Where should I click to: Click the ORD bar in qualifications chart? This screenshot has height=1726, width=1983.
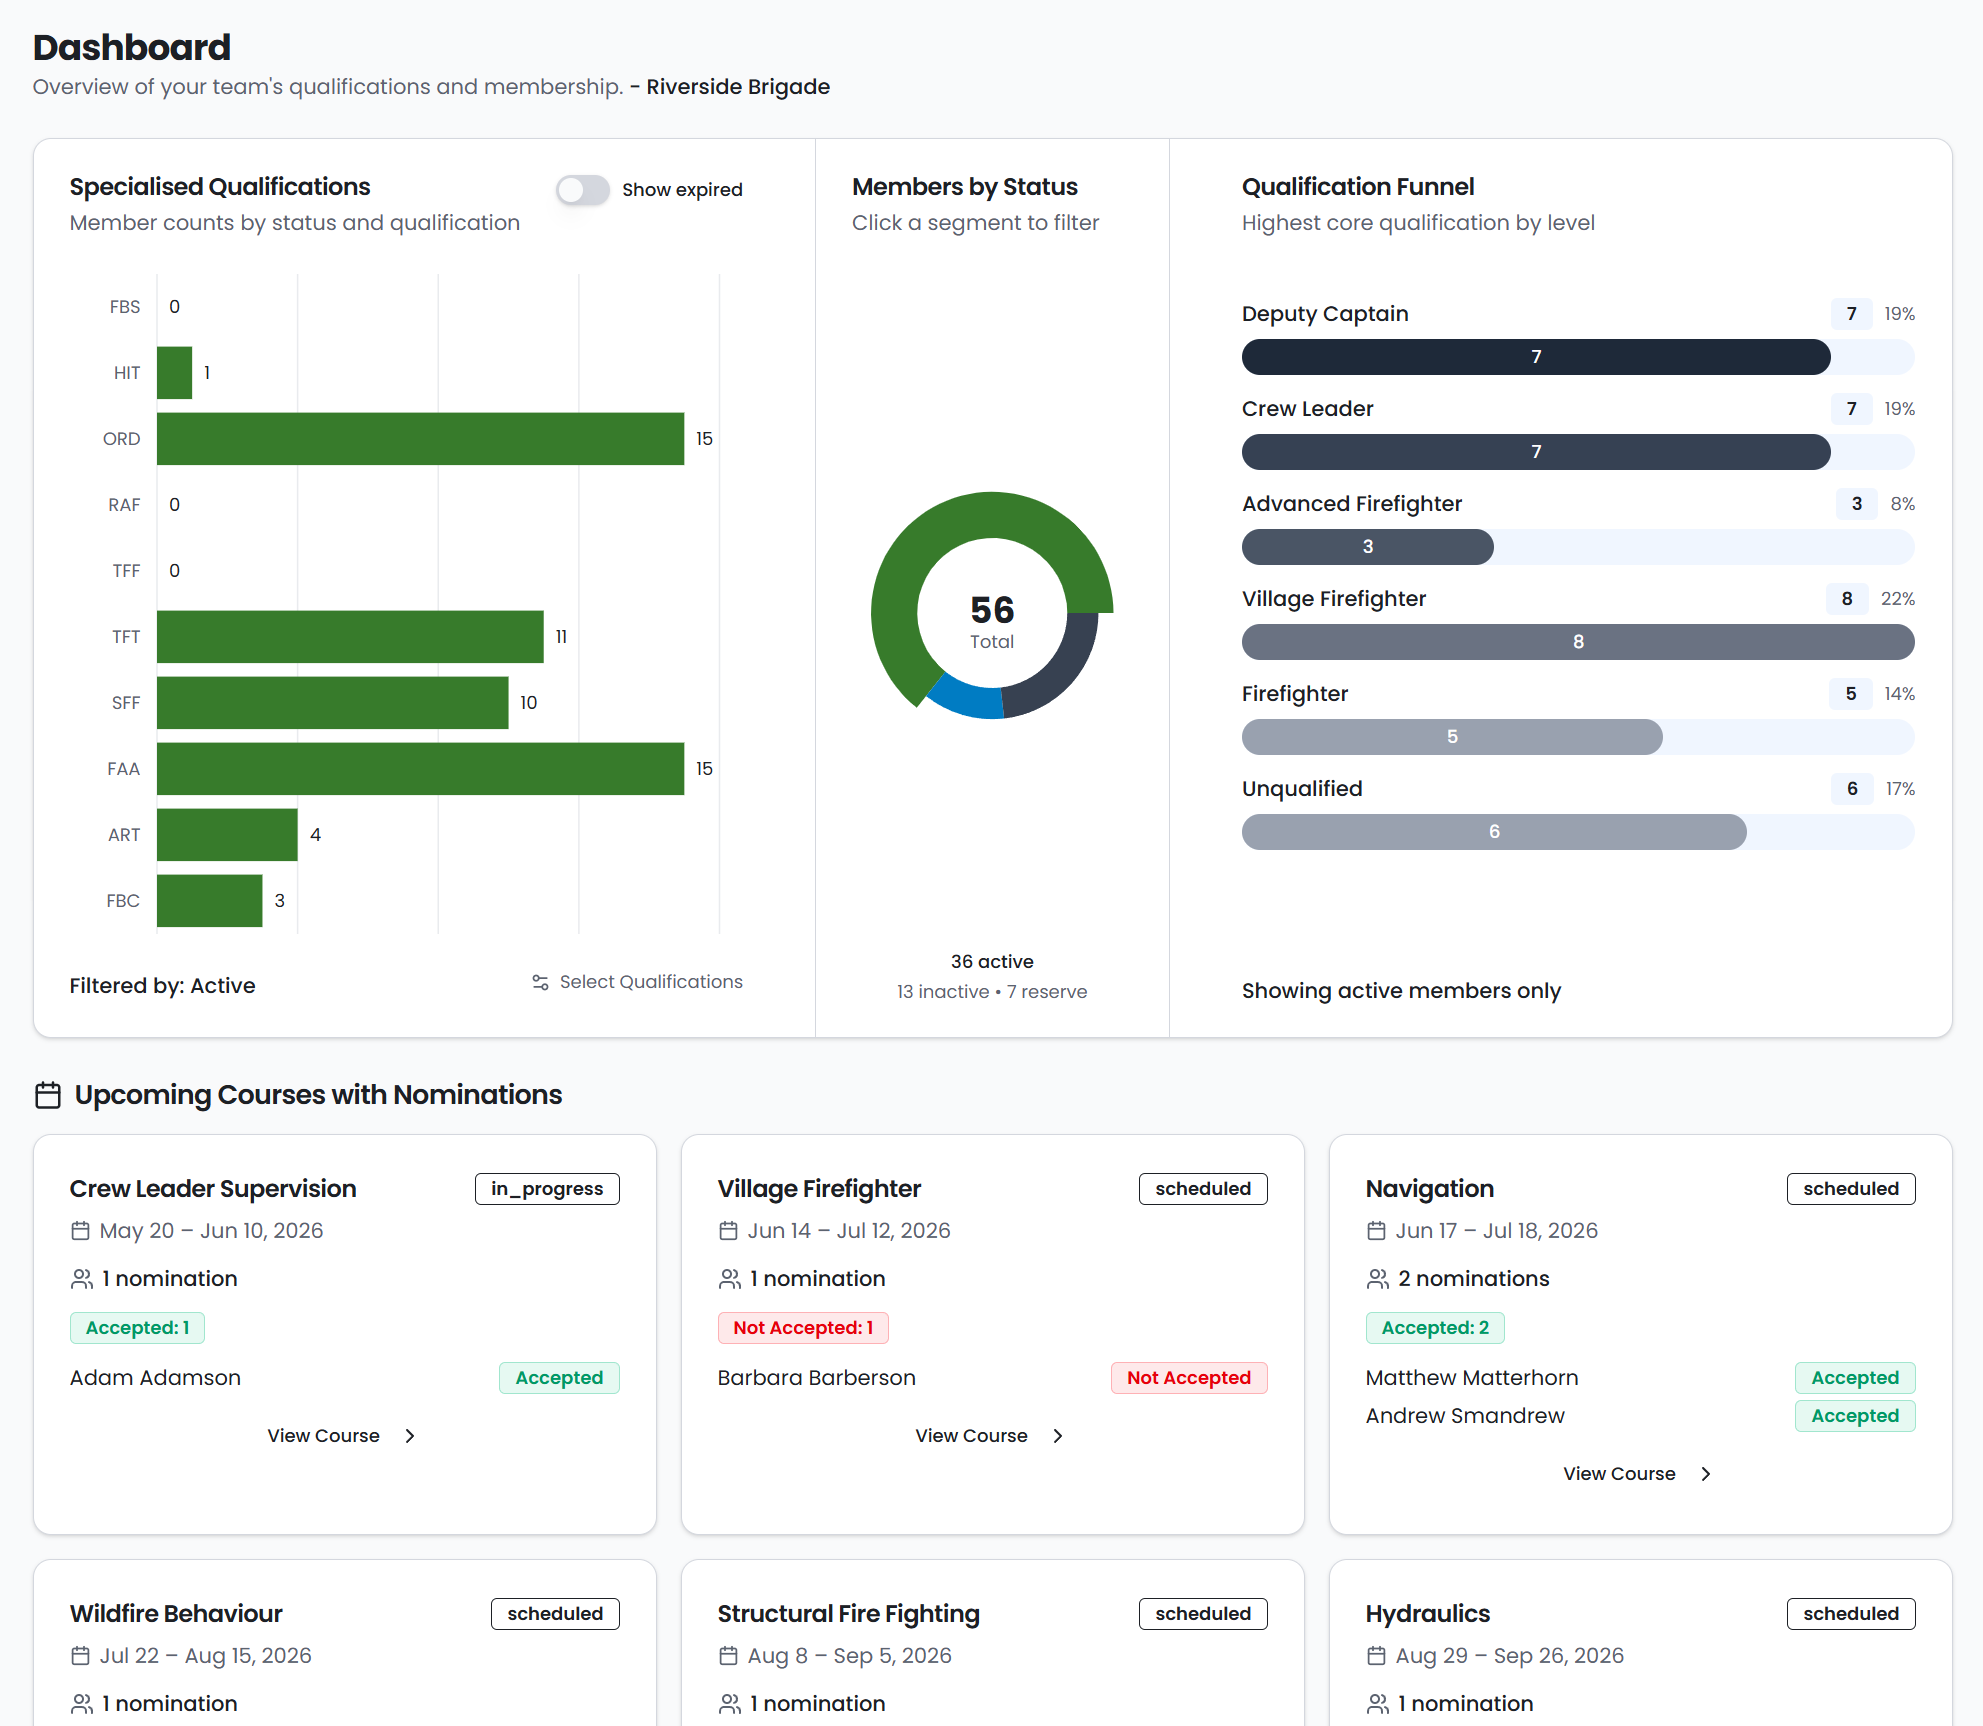(421, 439)
